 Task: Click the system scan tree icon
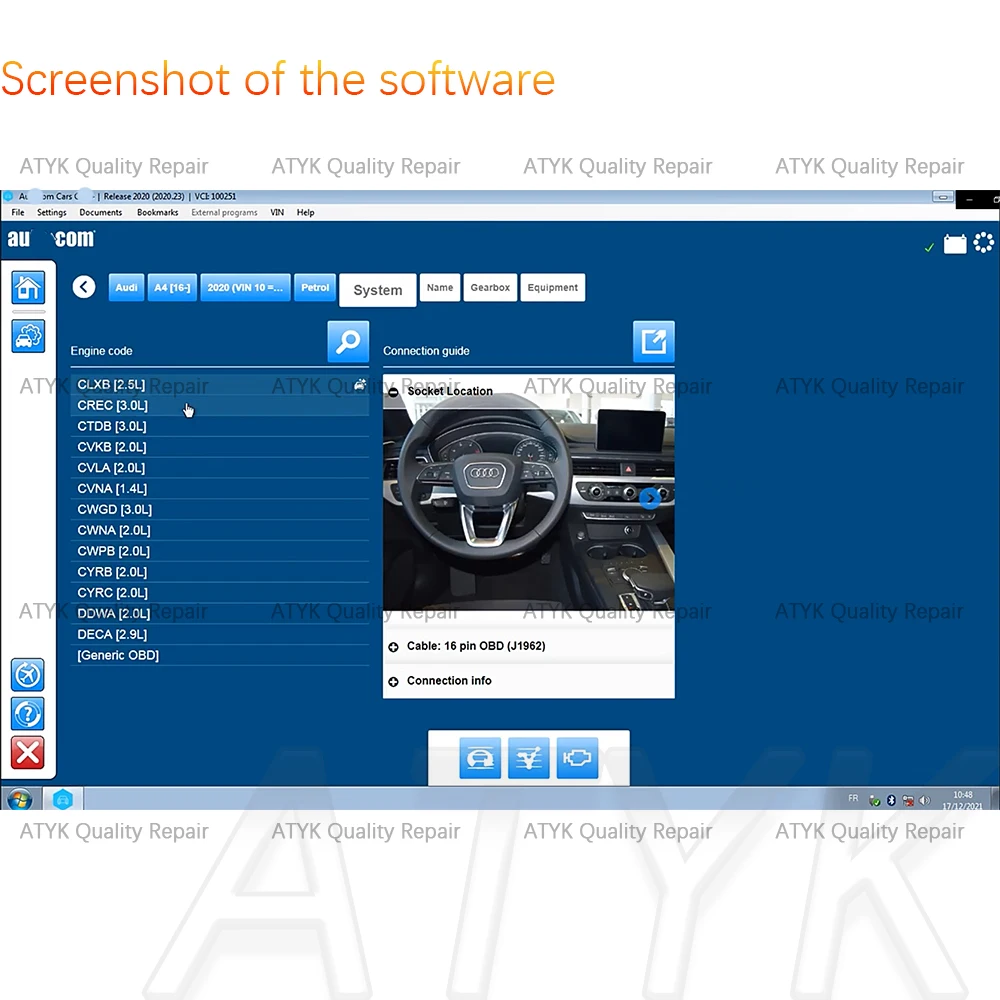coord(529,758)
